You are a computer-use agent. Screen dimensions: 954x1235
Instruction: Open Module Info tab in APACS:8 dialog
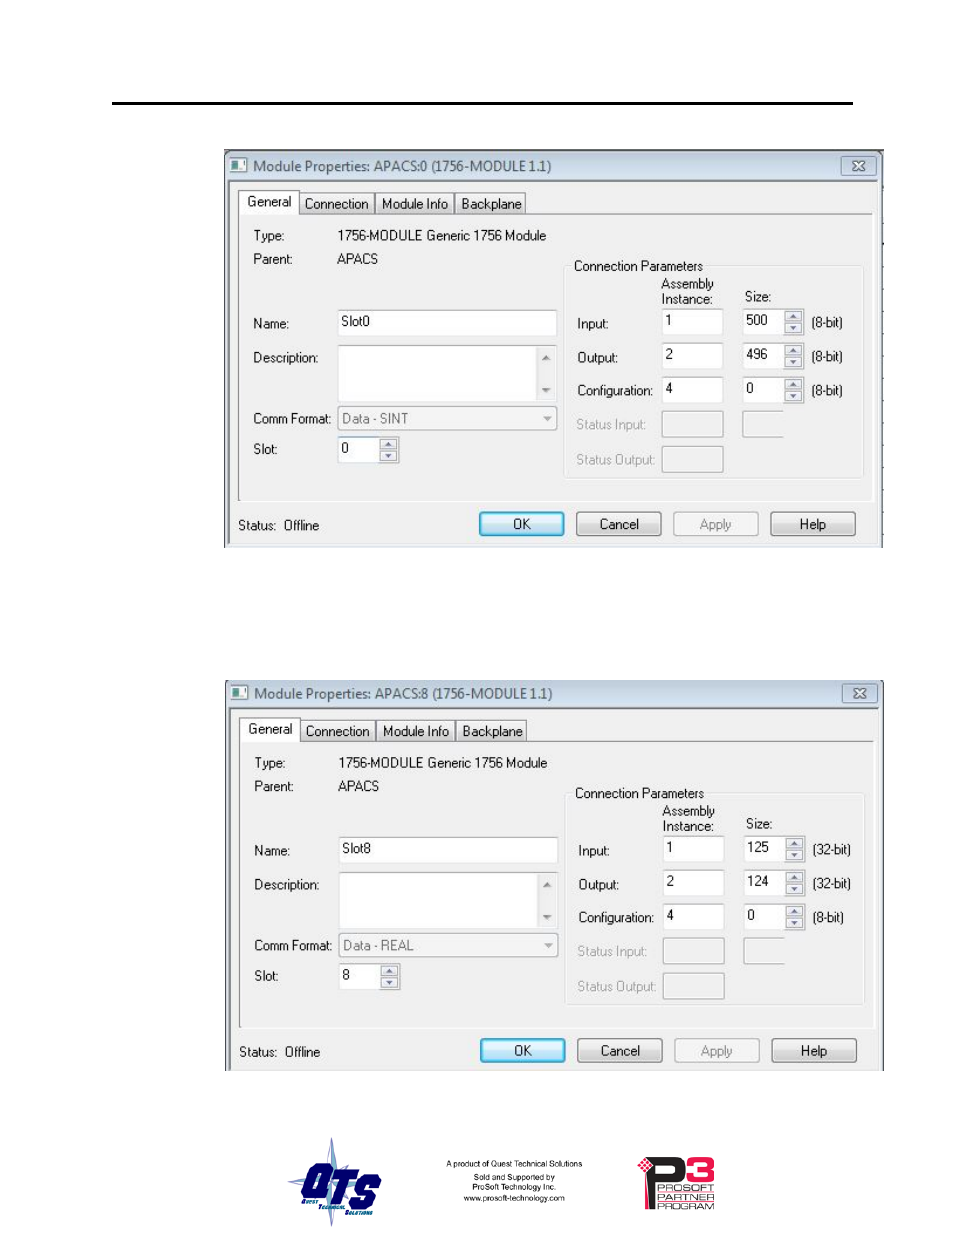[x=416, y=731]
